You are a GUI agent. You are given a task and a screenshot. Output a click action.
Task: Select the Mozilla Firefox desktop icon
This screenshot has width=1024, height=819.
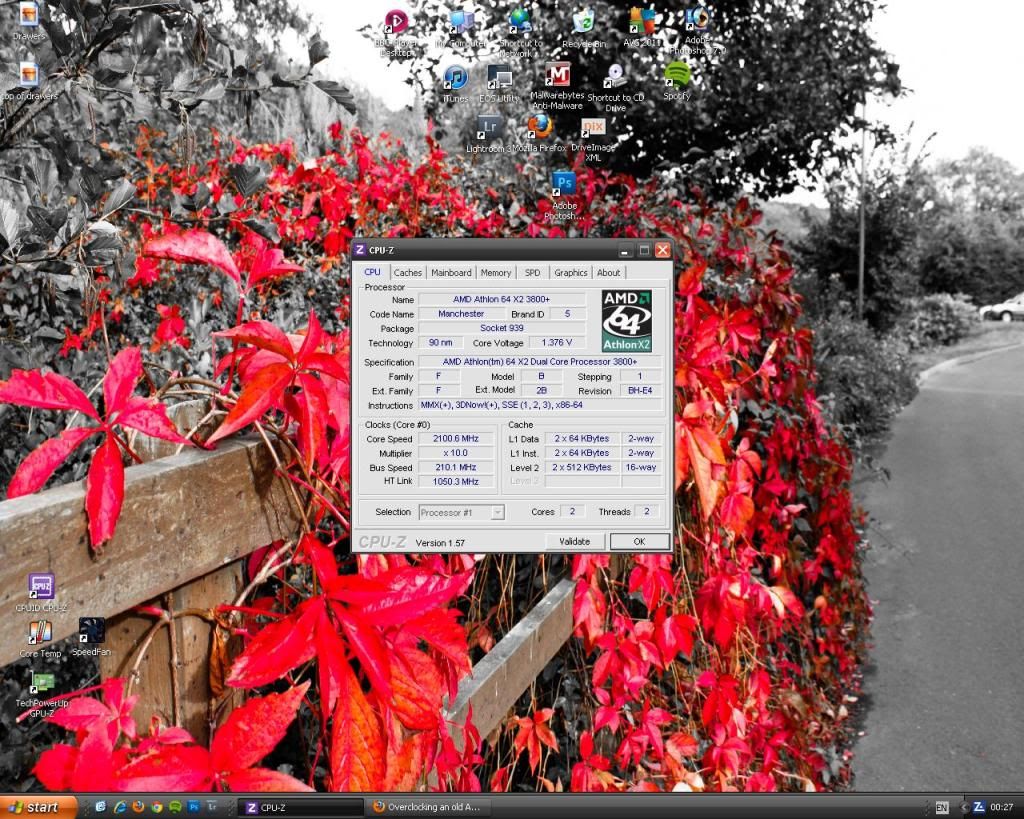click(540, 126)
